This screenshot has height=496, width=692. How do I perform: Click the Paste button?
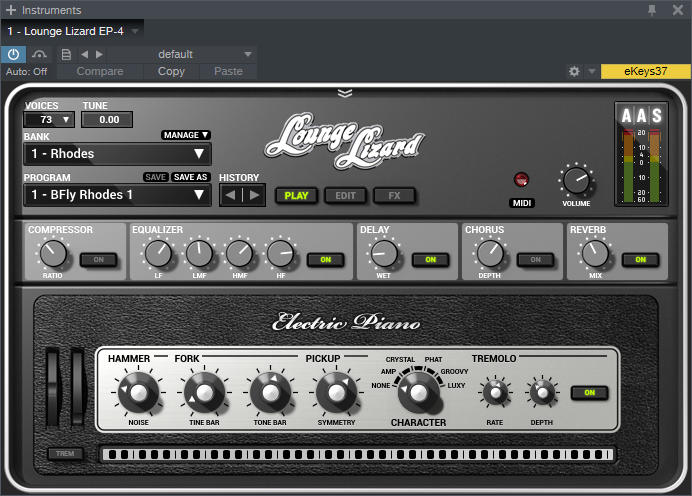click(x=228, y=71)
